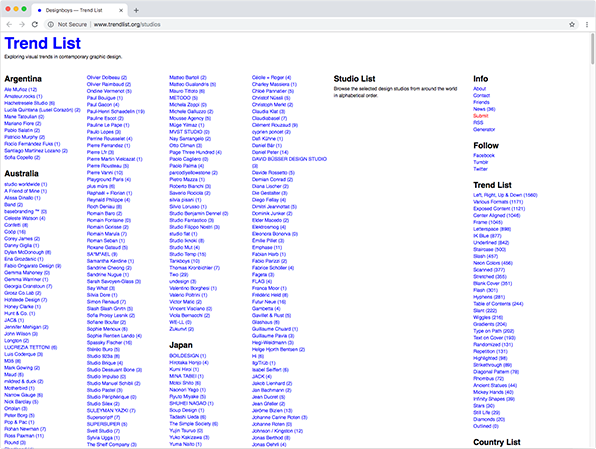The width and height of the screenshot is (596, 449).
Task: Open the Contact link under Info
Action: click(x=482, y=95)
